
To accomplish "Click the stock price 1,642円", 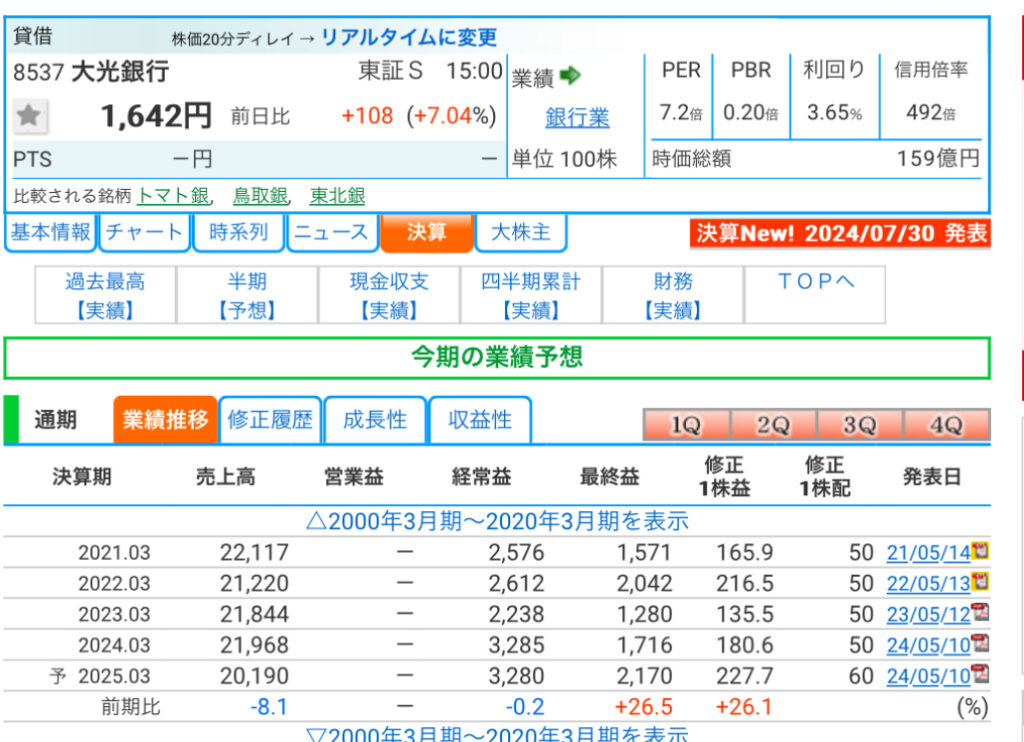I will (x=156, y=116).
